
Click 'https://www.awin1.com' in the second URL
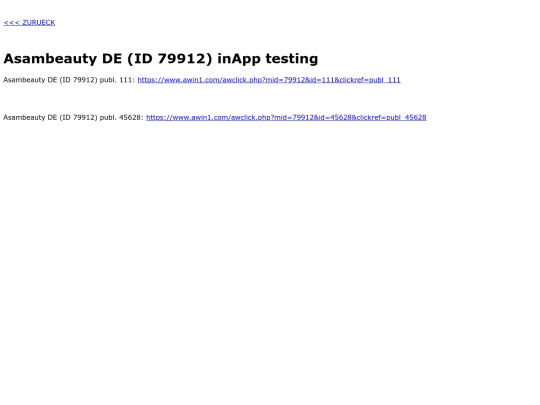point(187,117)
